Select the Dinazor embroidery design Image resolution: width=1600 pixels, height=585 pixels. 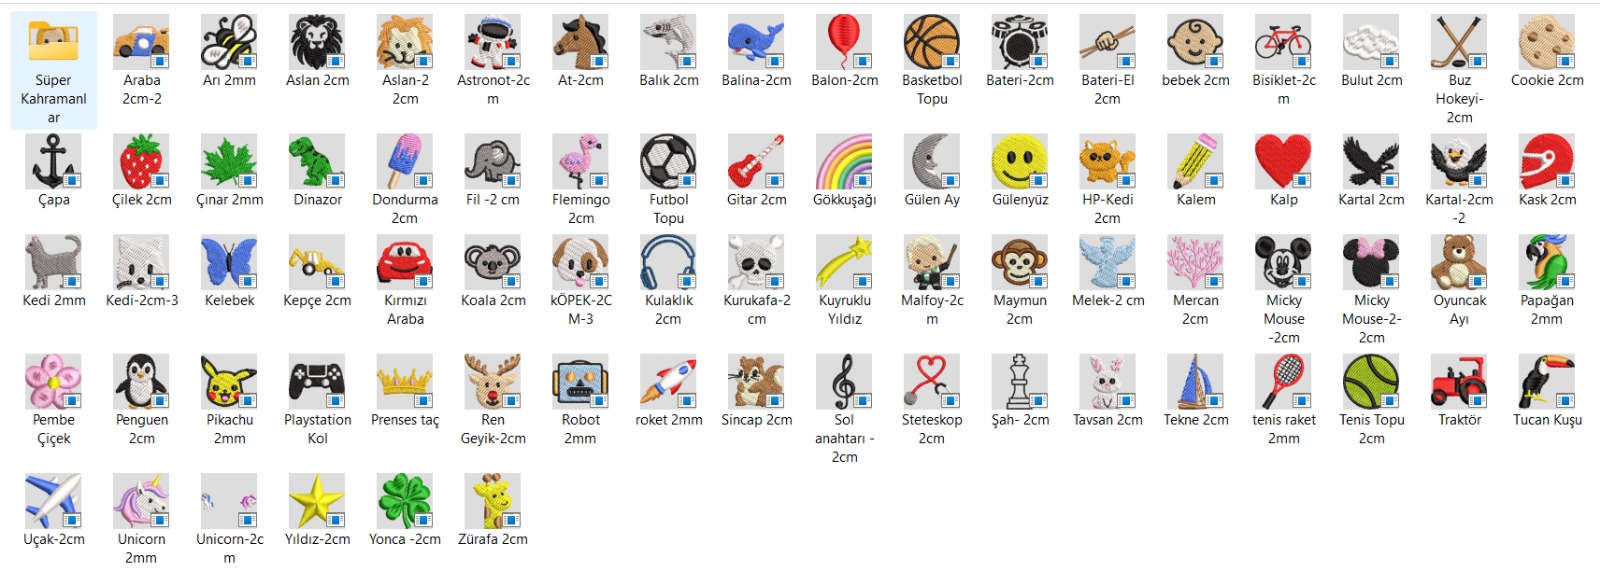[x=317, y=162]
